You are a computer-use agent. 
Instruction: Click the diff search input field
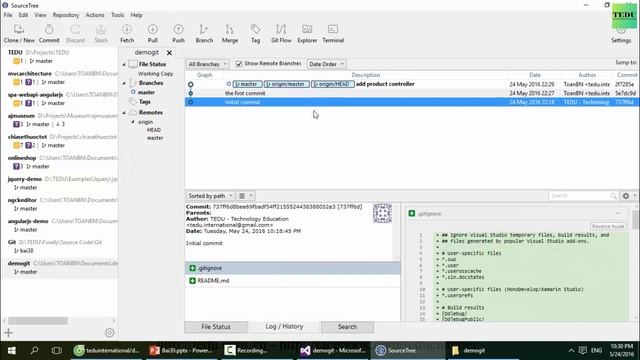click(583, 196)
